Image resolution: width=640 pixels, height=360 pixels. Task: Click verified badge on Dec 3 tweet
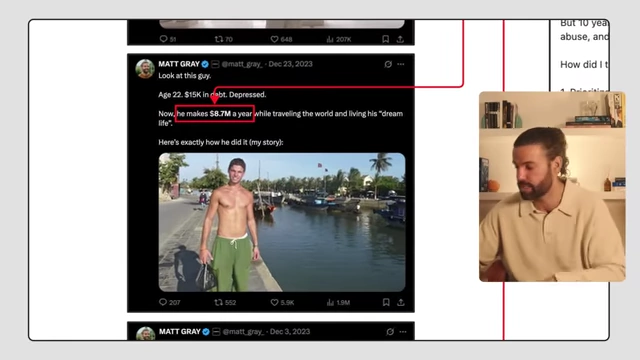(206, 331)
